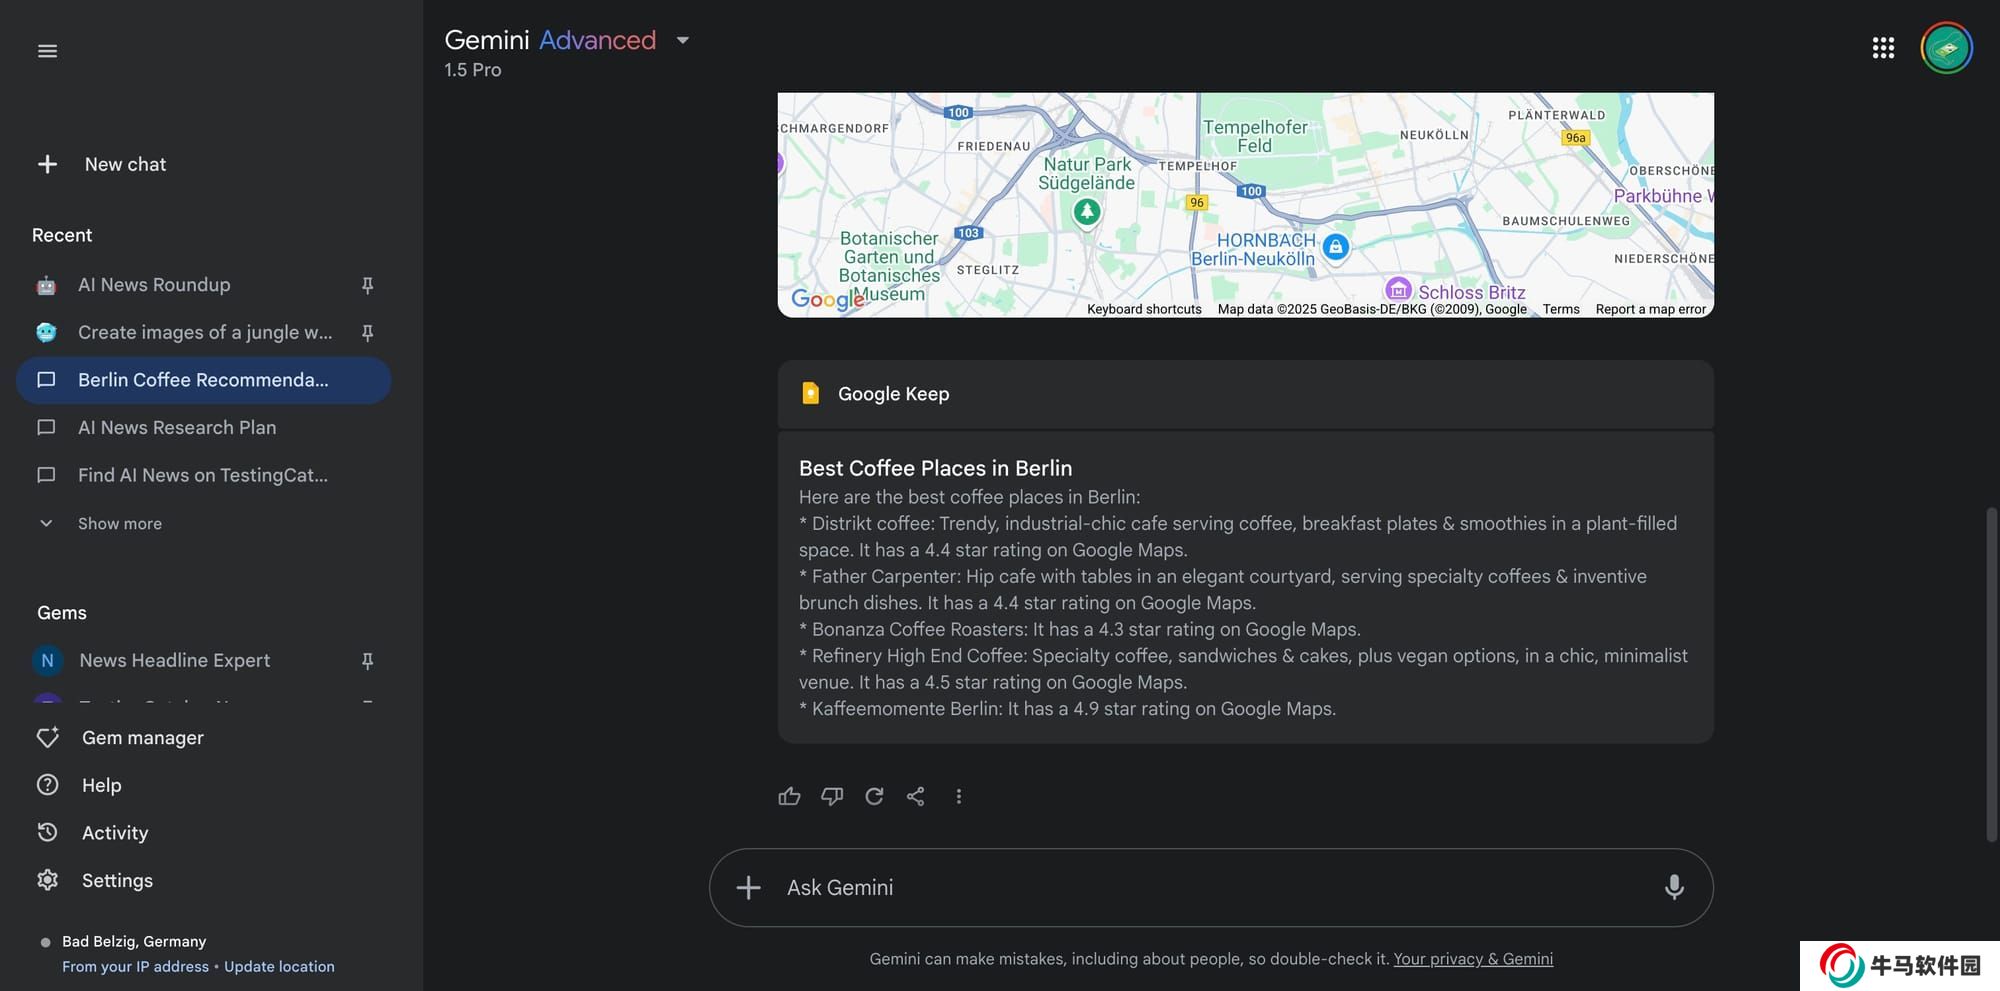Image resolution: width=2000 pixels, height=991 pixels.
Task: Click the vertical scrollbar on the right
Action: 1991,670
